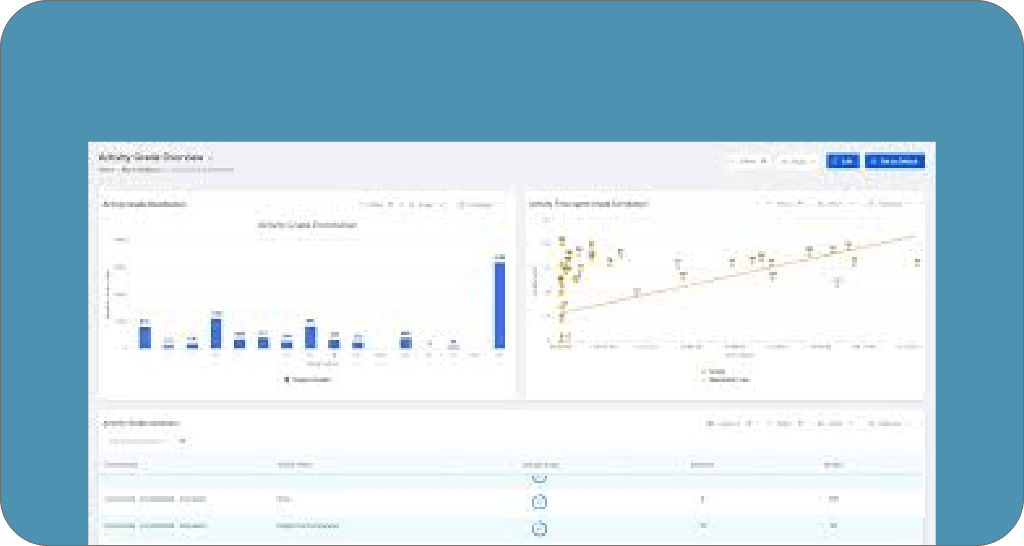Click the first column header in the table
1024x546 pixels.
coord(121,465)
